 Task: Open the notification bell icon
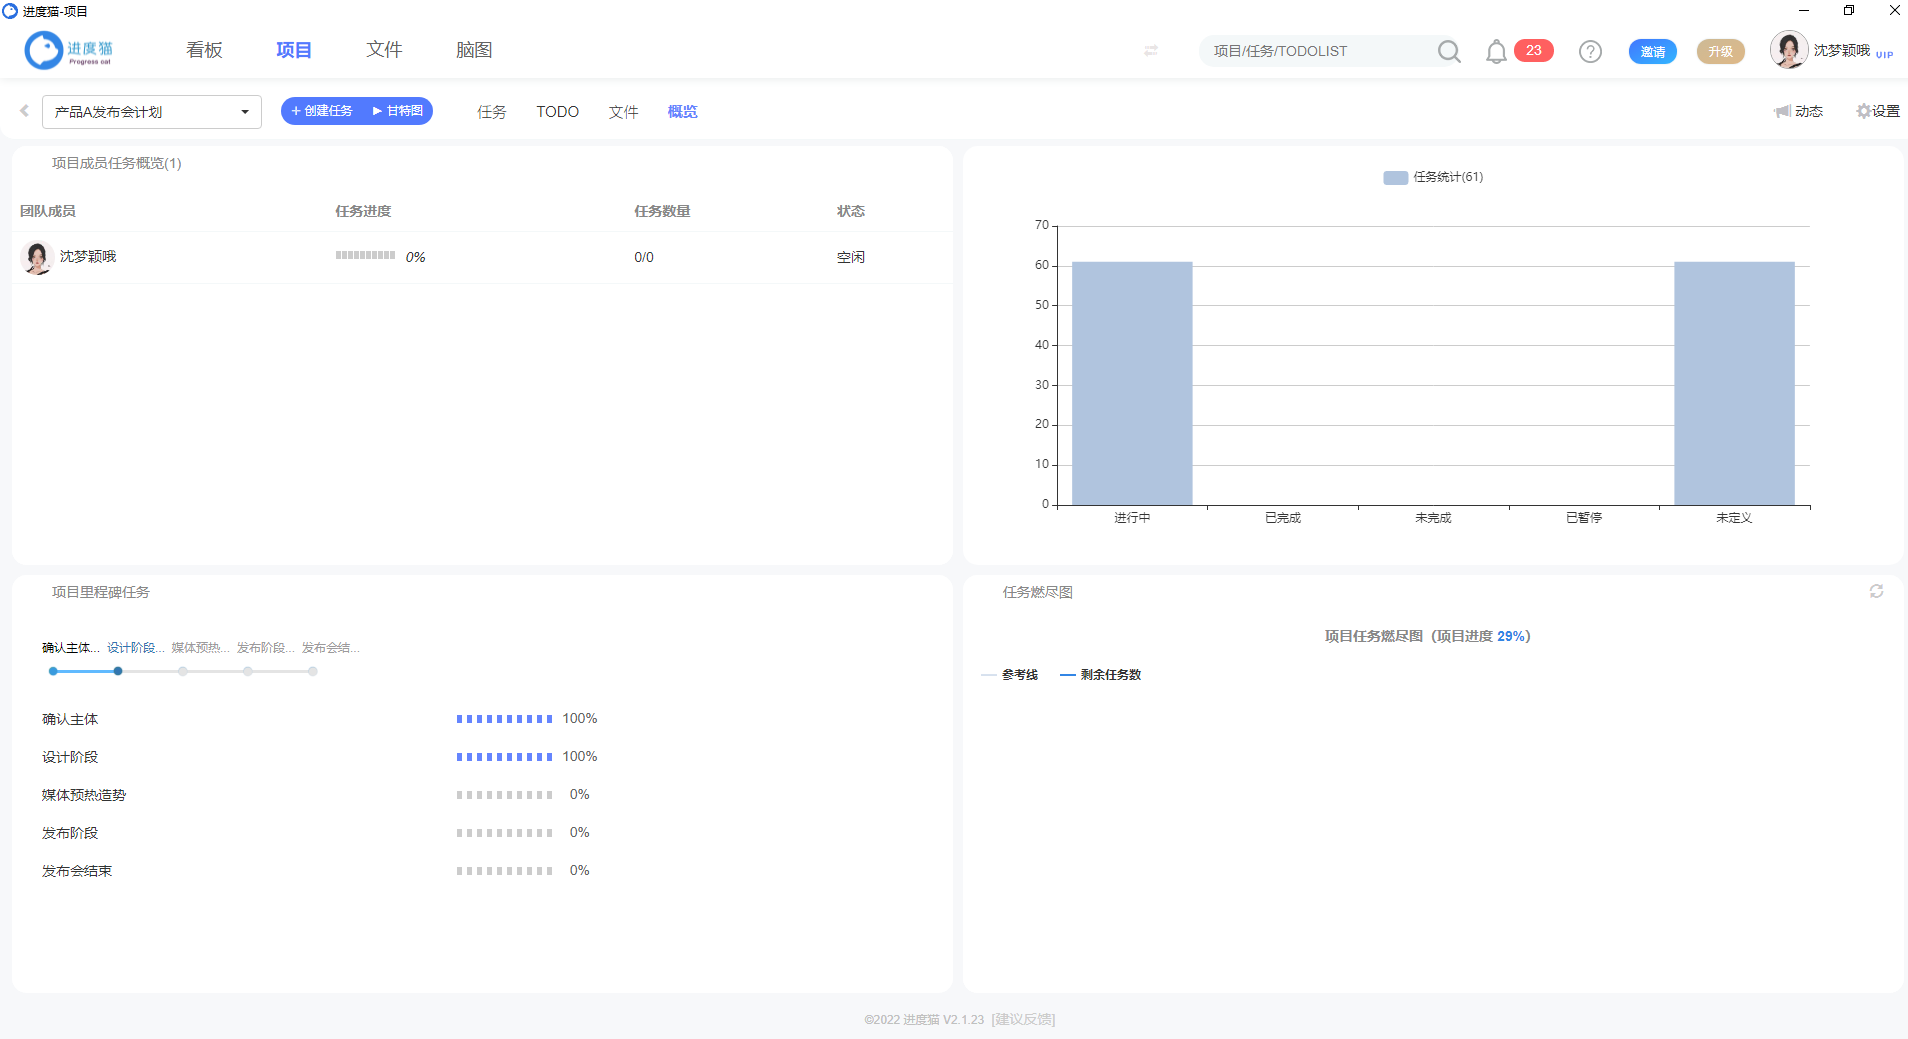point(1496,51)
